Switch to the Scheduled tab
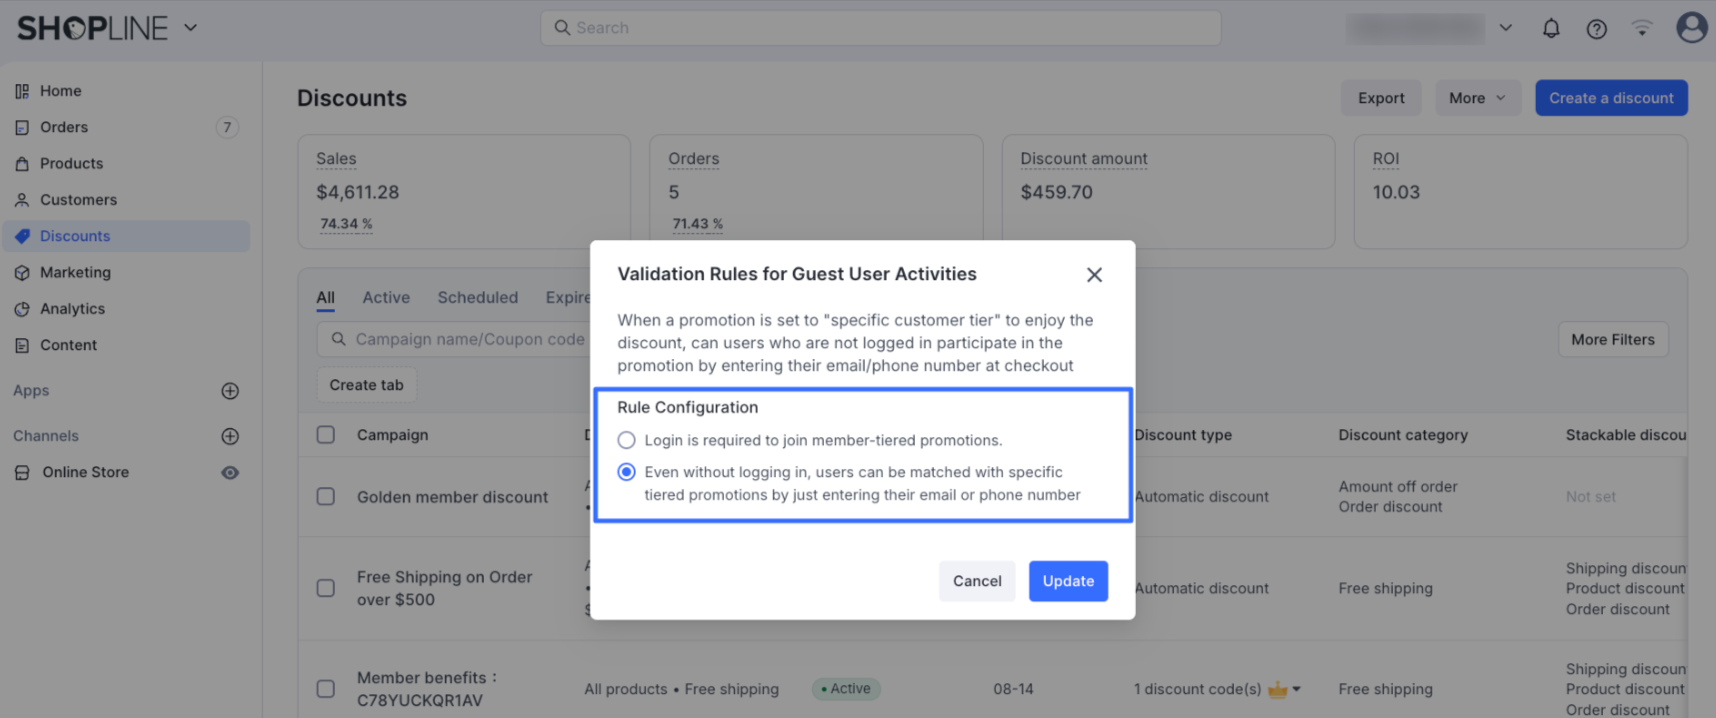Image resolution: width=1716 pixels, height=718 pixels. click(x=477, y=298)
